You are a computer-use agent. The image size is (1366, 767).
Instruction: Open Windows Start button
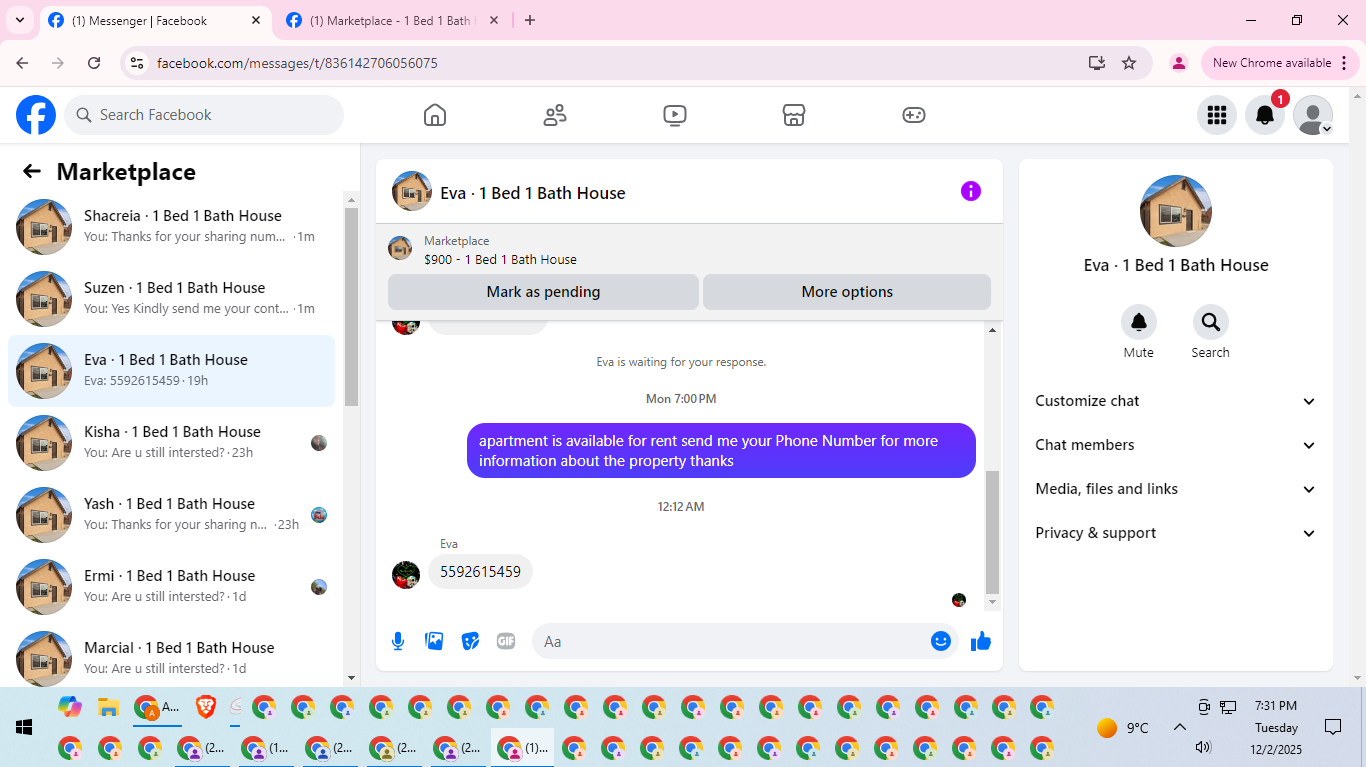click(24, 727)
